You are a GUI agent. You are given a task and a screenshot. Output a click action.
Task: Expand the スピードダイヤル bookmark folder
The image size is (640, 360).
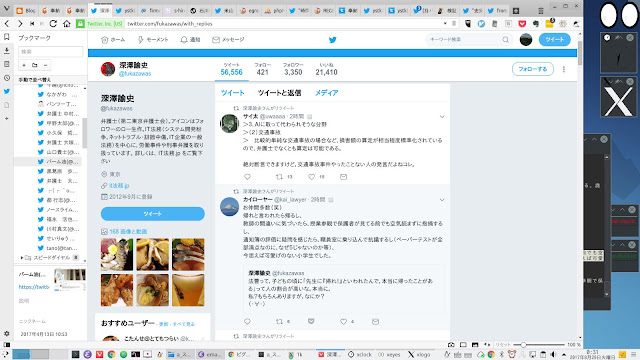pyautogui.click(x=22, y=258)
